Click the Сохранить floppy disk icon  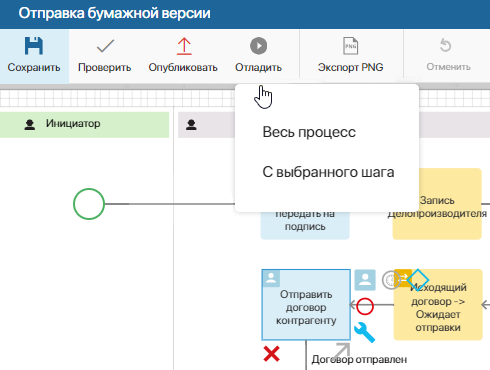click(34, 46)
